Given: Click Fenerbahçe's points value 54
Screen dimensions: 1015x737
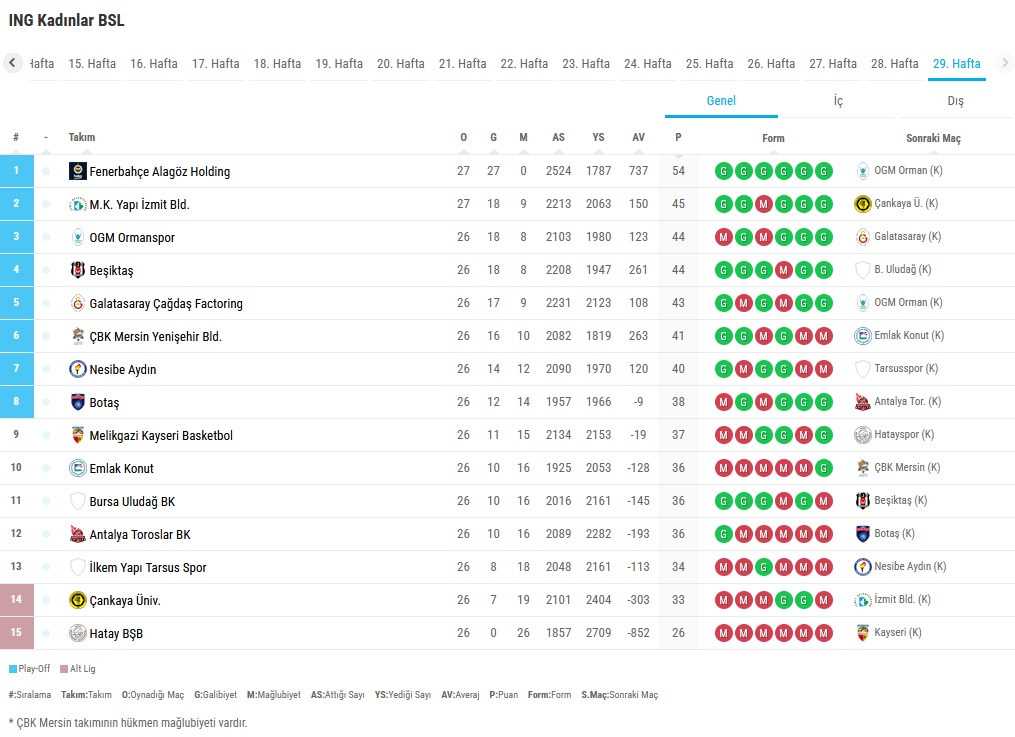Looking at the screenshot, I should [678, 171].
